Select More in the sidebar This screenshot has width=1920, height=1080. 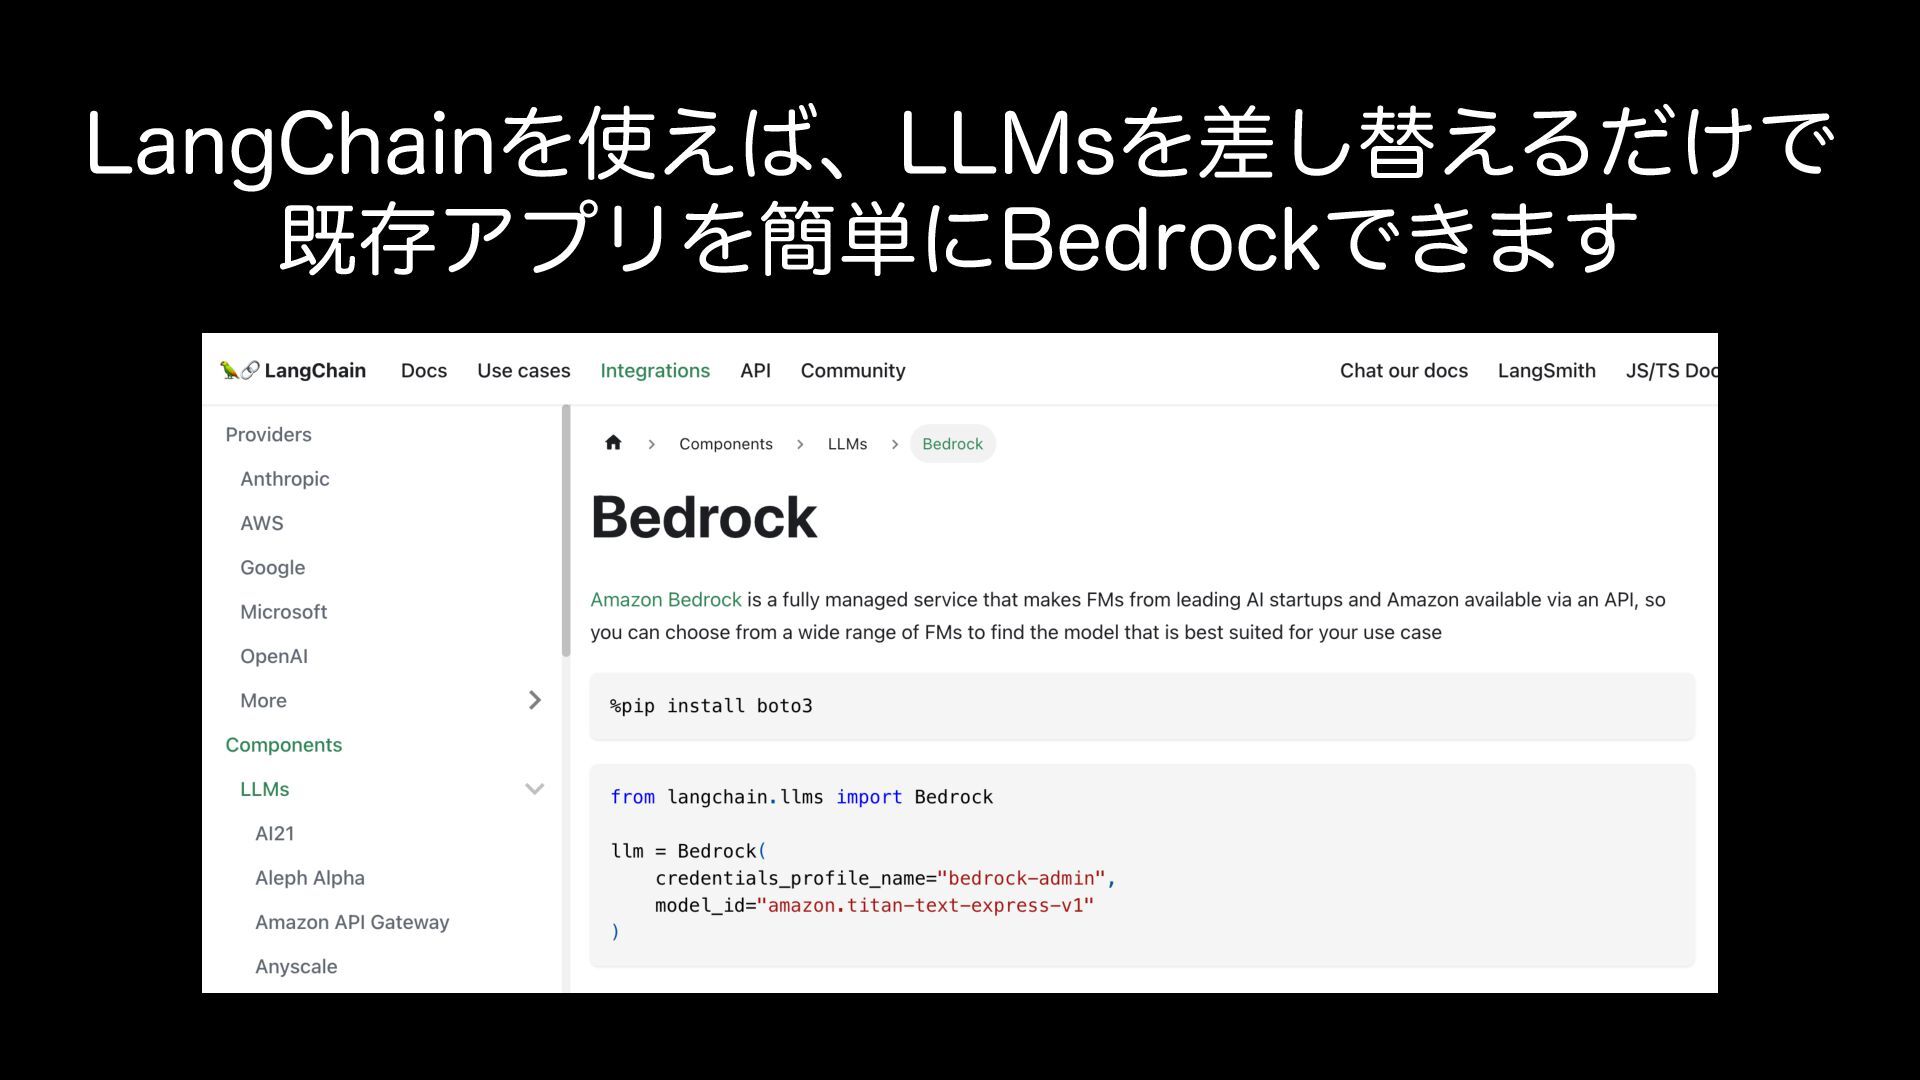pyautogui.click(x=263, y=700)
